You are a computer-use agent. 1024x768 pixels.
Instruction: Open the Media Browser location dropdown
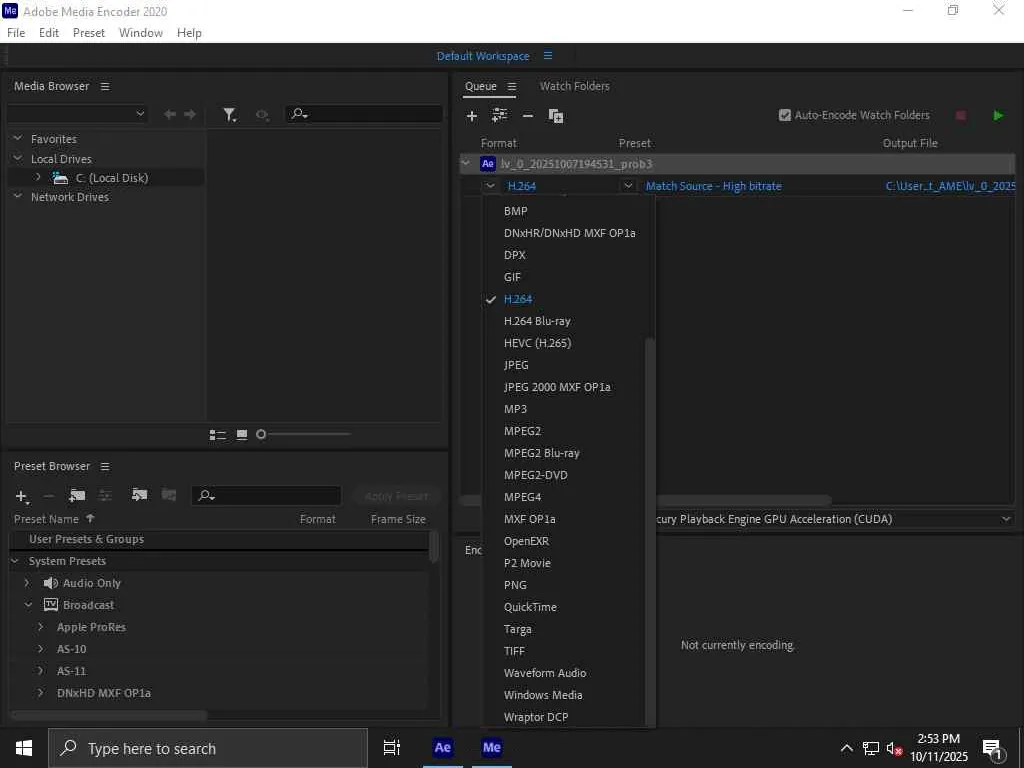click(x=77, y=114)
